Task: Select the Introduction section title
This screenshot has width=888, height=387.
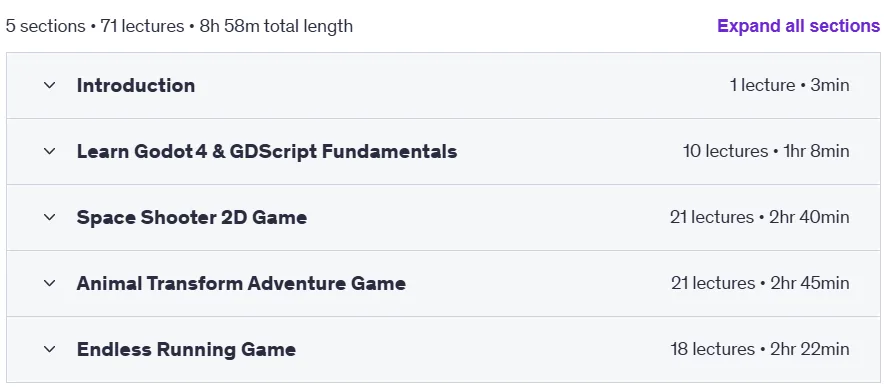Action: click(136, 86)
